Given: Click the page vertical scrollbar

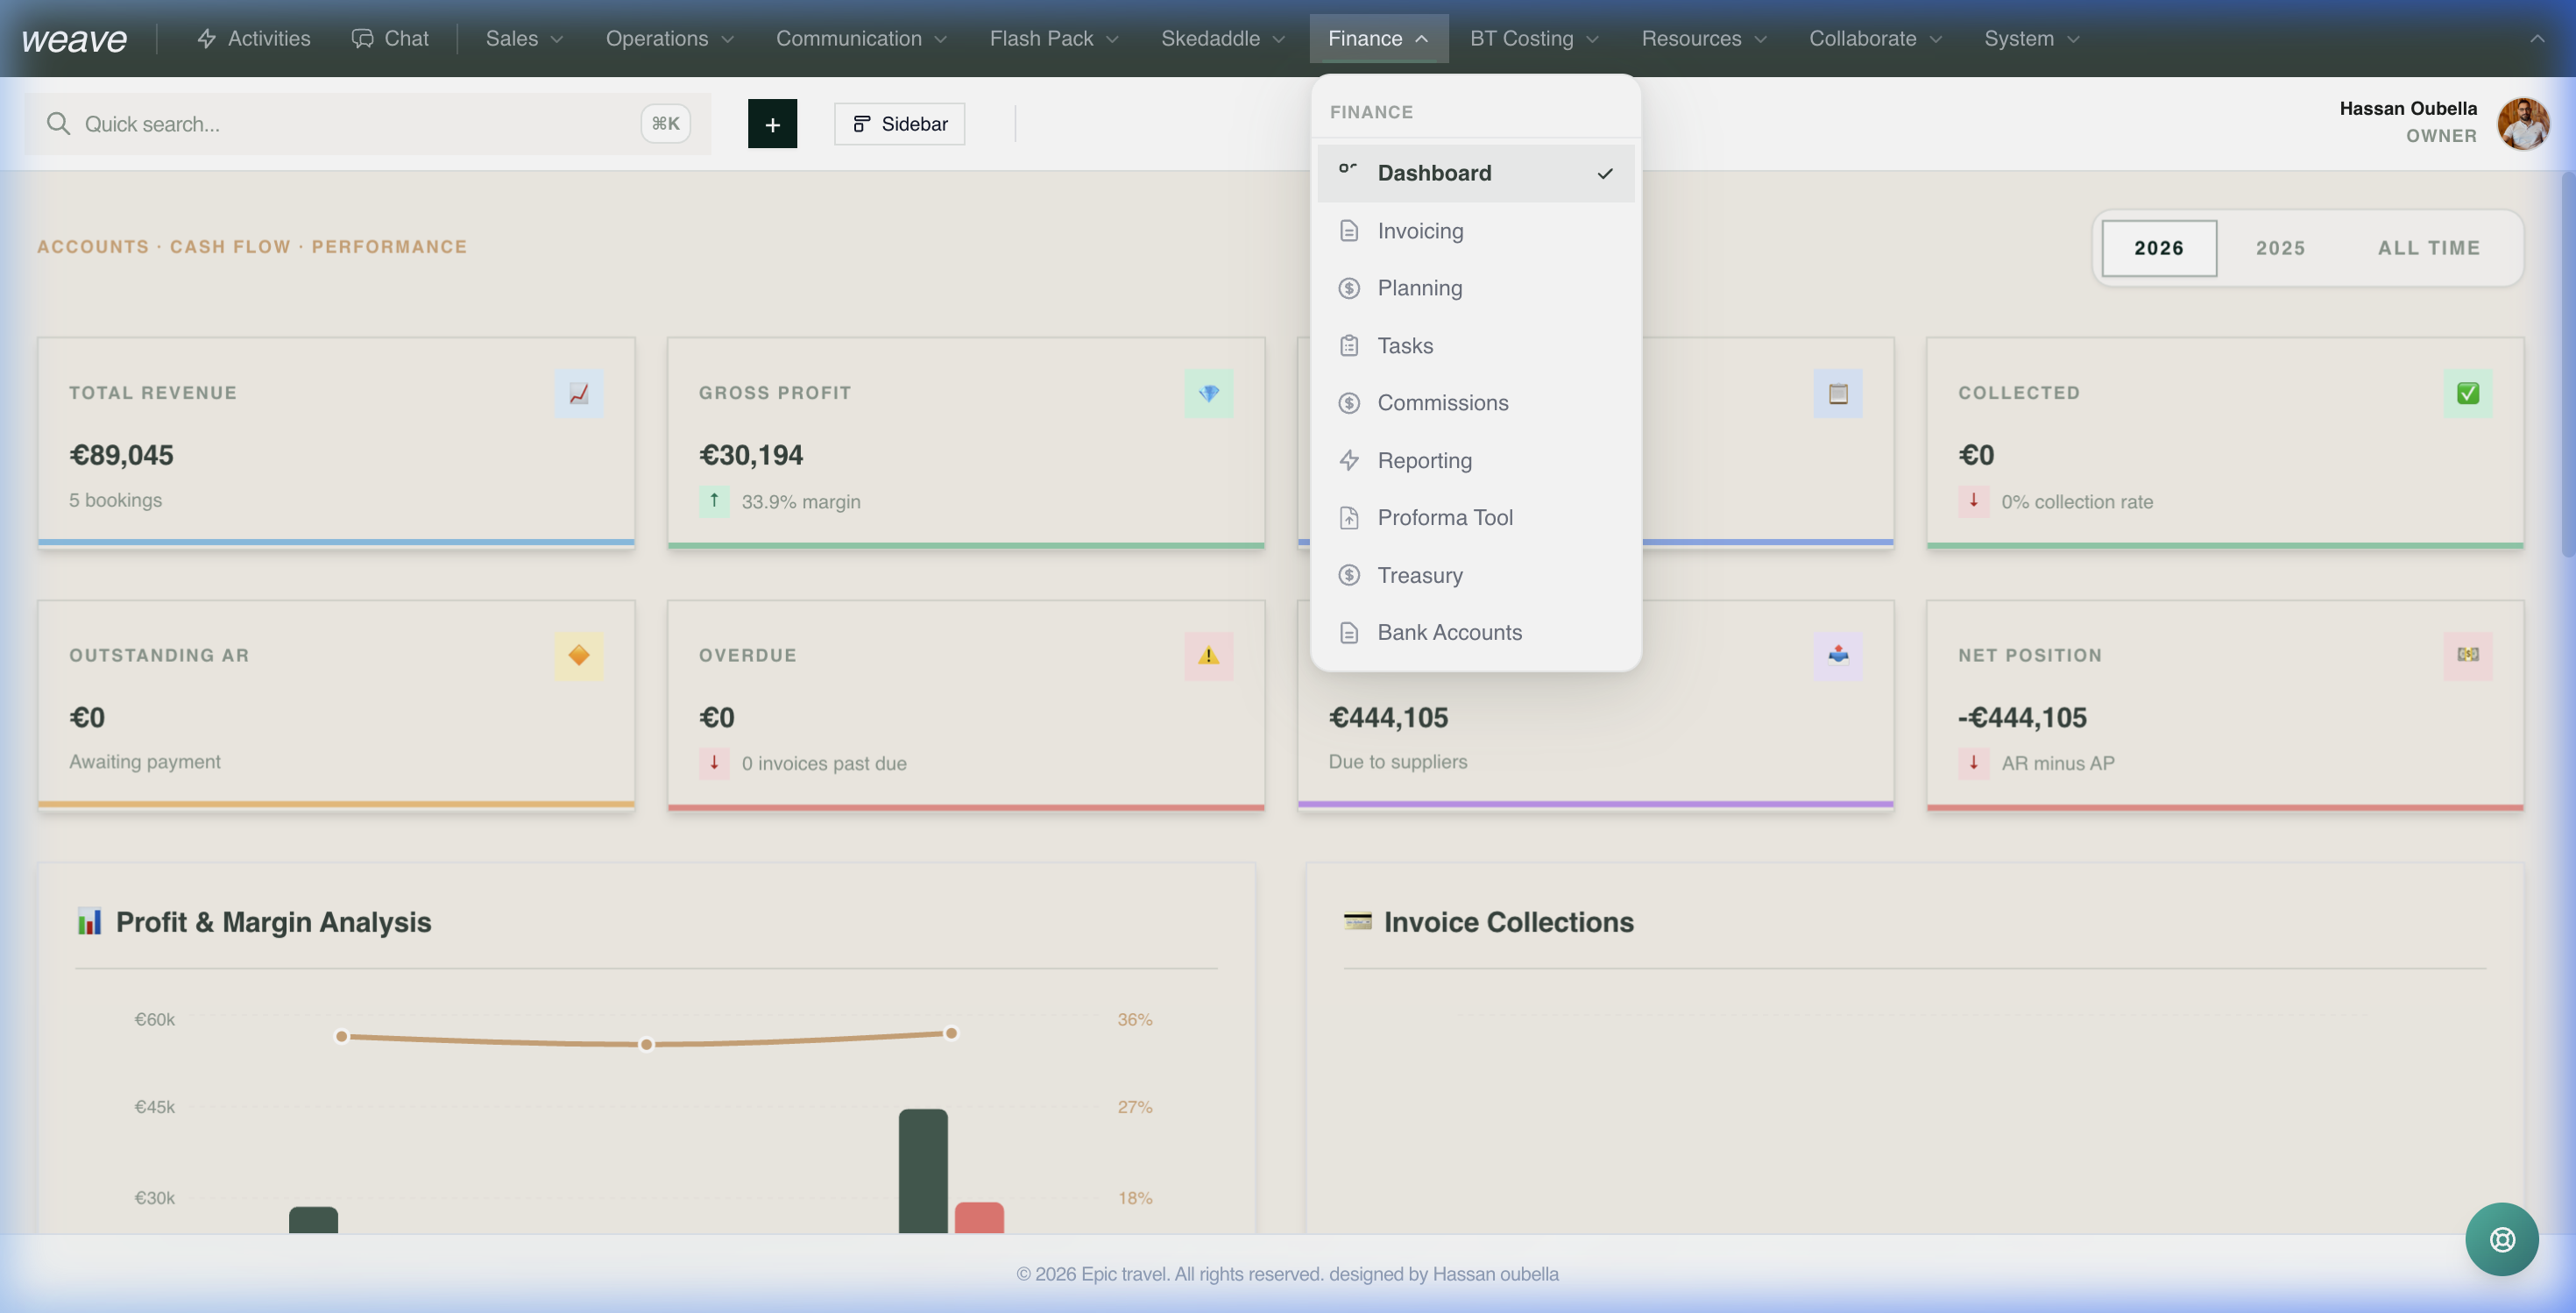Looking at the screenshot, I should pos(2567,364).
